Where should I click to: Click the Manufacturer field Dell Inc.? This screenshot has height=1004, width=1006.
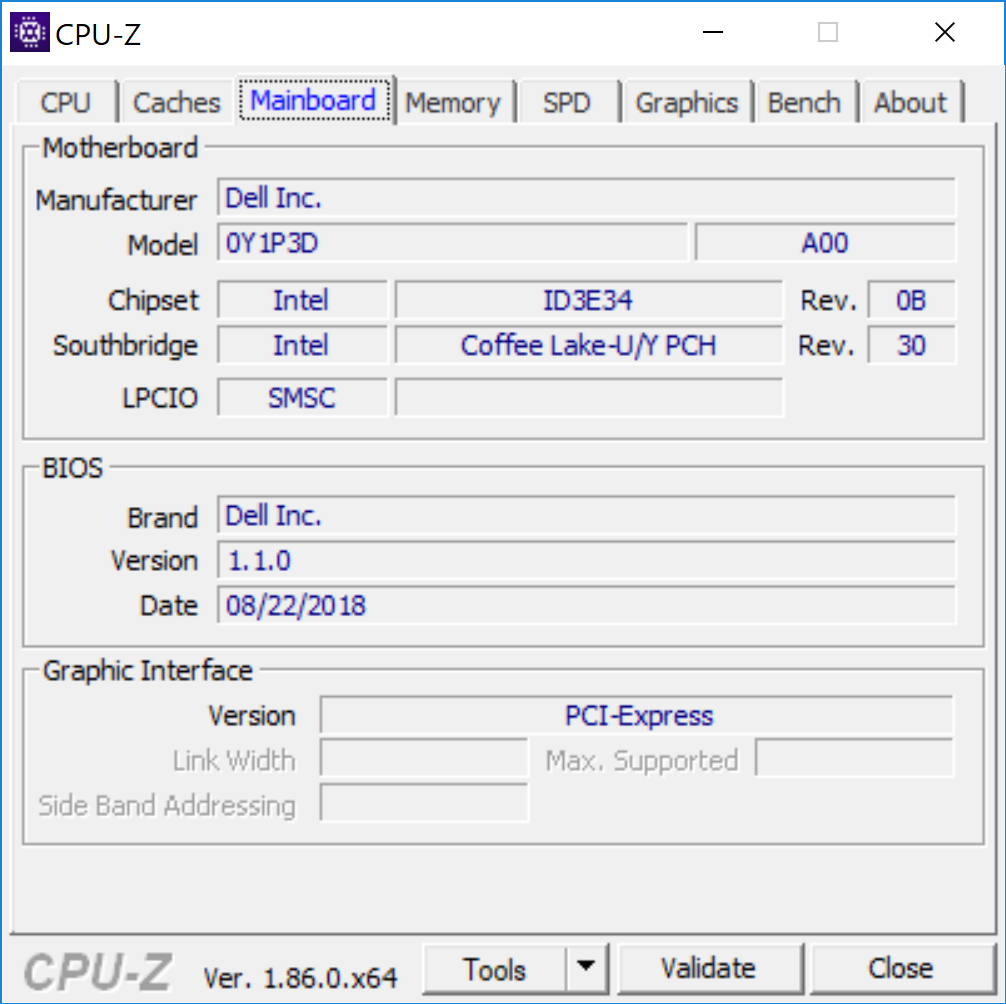pos(586,198)
